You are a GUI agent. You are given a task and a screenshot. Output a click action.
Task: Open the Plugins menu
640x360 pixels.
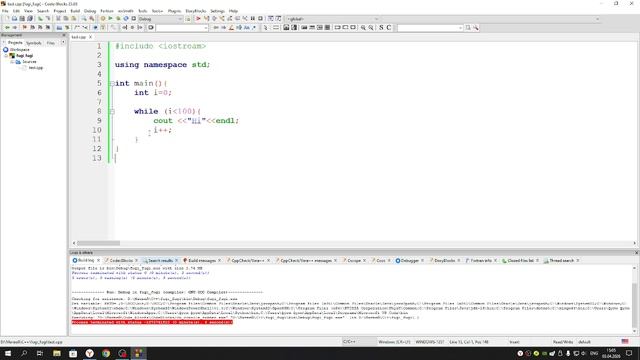(174, 11)
